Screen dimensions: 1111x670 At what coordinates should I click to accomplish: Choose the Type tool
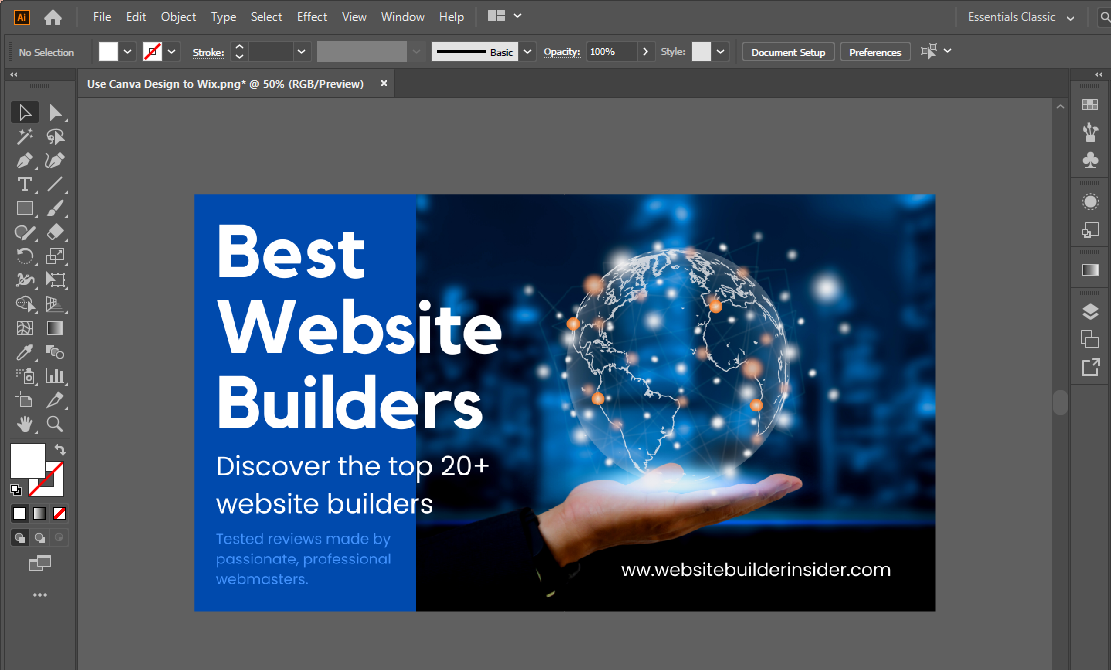[x=25, y=184]
